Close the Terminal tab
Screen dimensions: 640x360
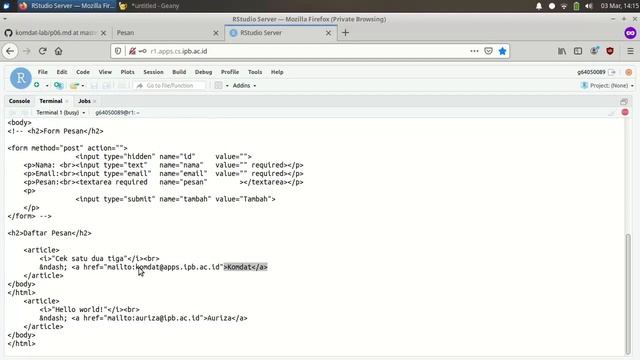coord(67,101)
